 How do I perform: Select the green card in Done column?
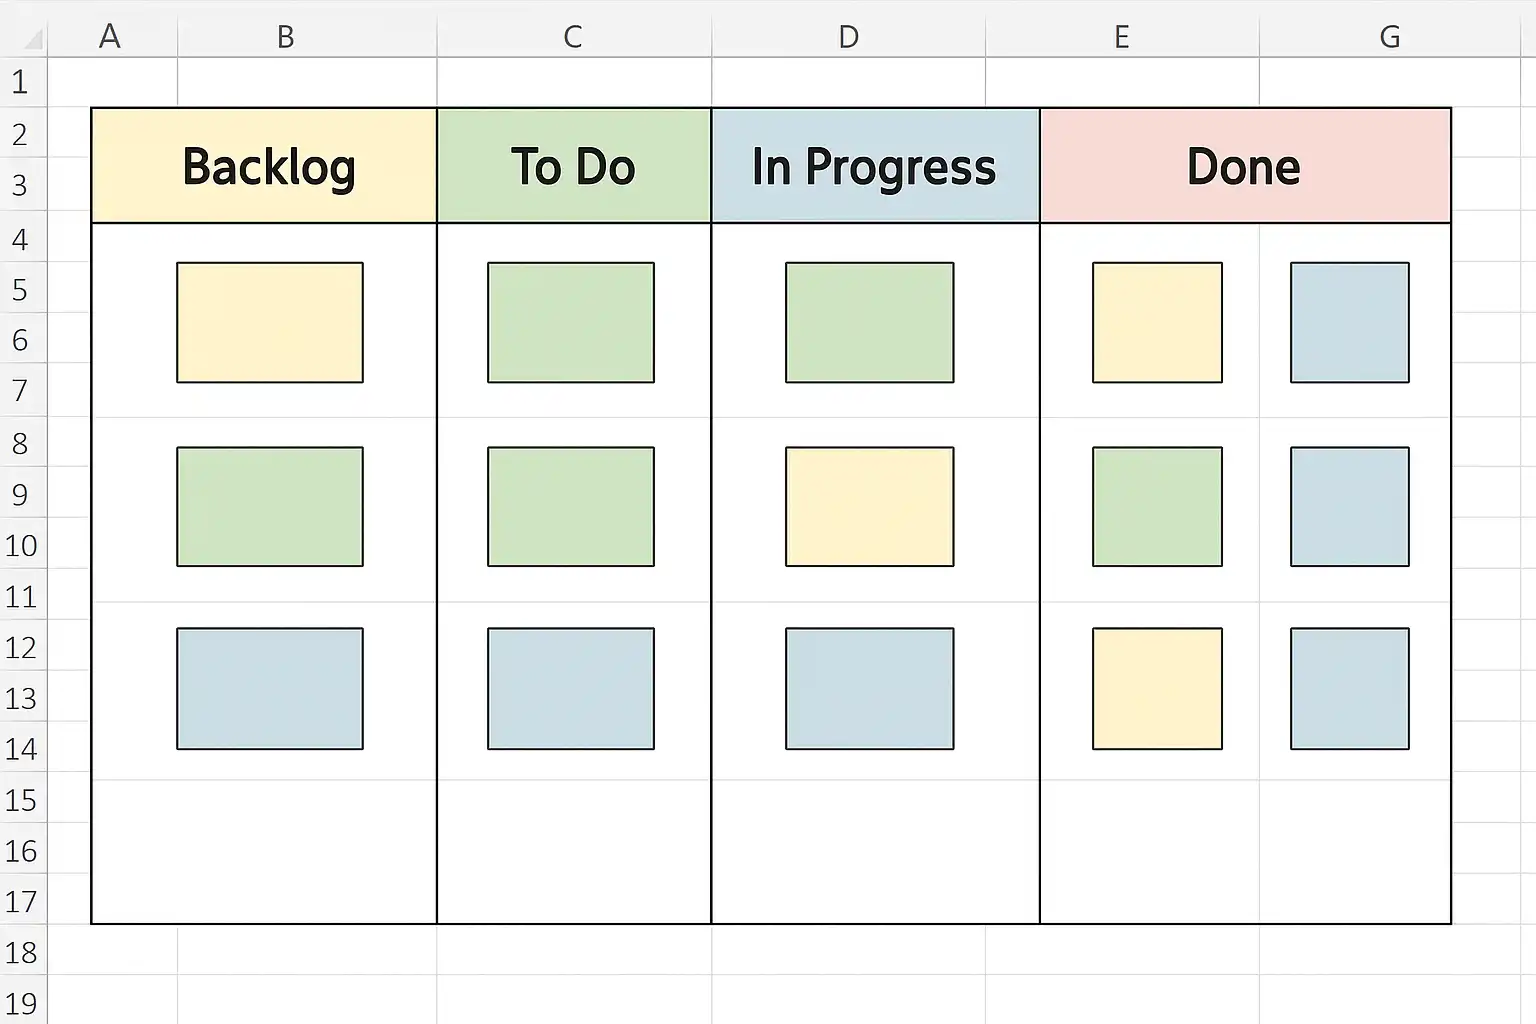(x=1157, y=507)
